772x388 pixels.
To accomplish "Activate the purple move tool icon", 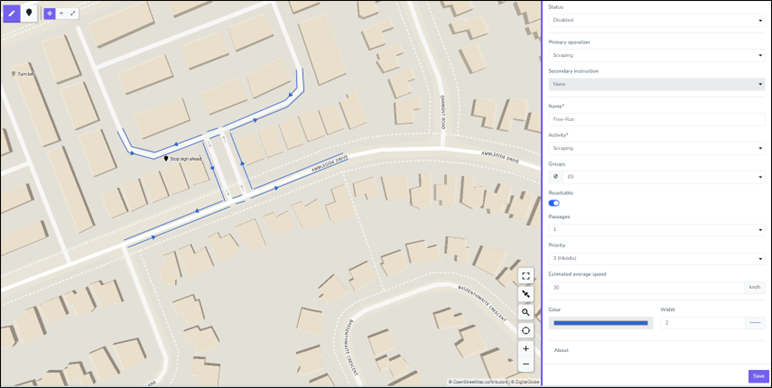I will pos(49,13).
